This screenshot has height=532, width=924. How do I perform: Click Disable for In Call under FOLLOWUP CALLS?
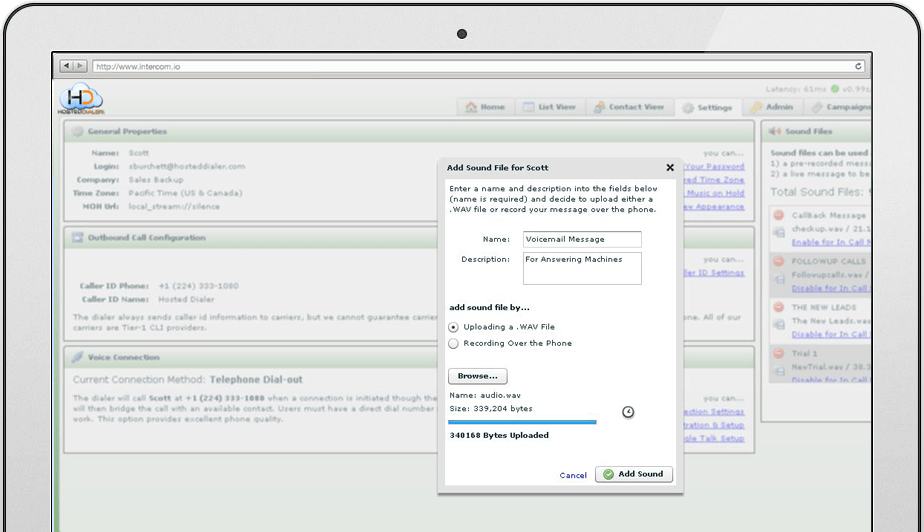[x=831, y=288]
